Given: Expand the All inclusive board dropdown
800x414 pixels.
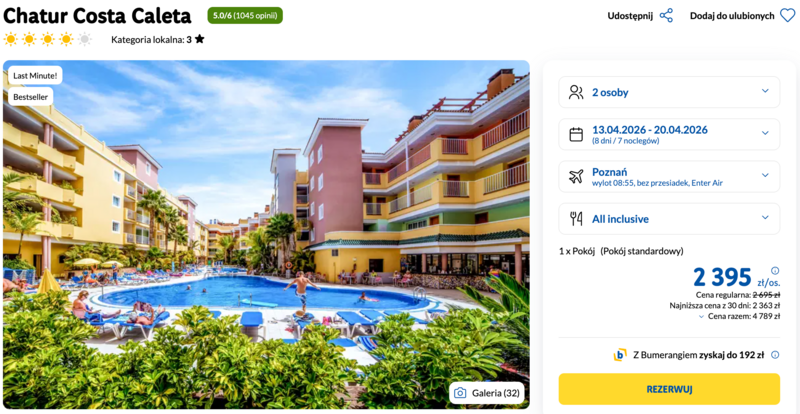Looking at the screenshot, I should 669,219.
